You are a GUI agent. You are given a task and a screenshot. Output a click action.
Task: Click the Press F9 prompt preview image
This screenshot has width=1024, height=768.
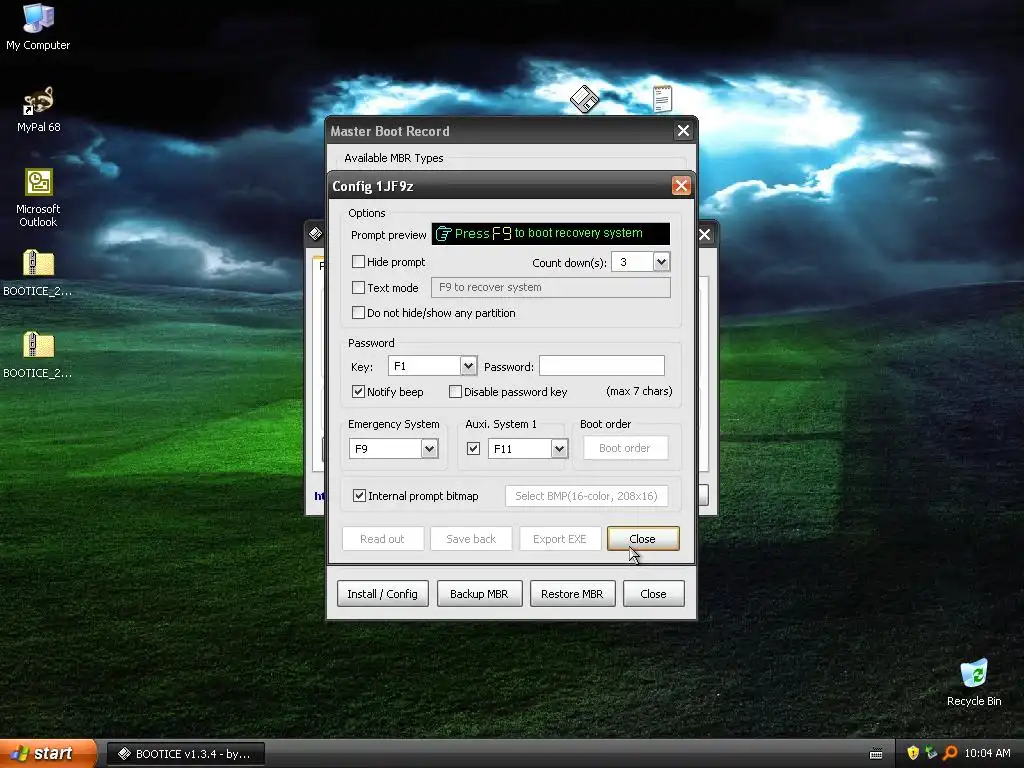point(551,234)
